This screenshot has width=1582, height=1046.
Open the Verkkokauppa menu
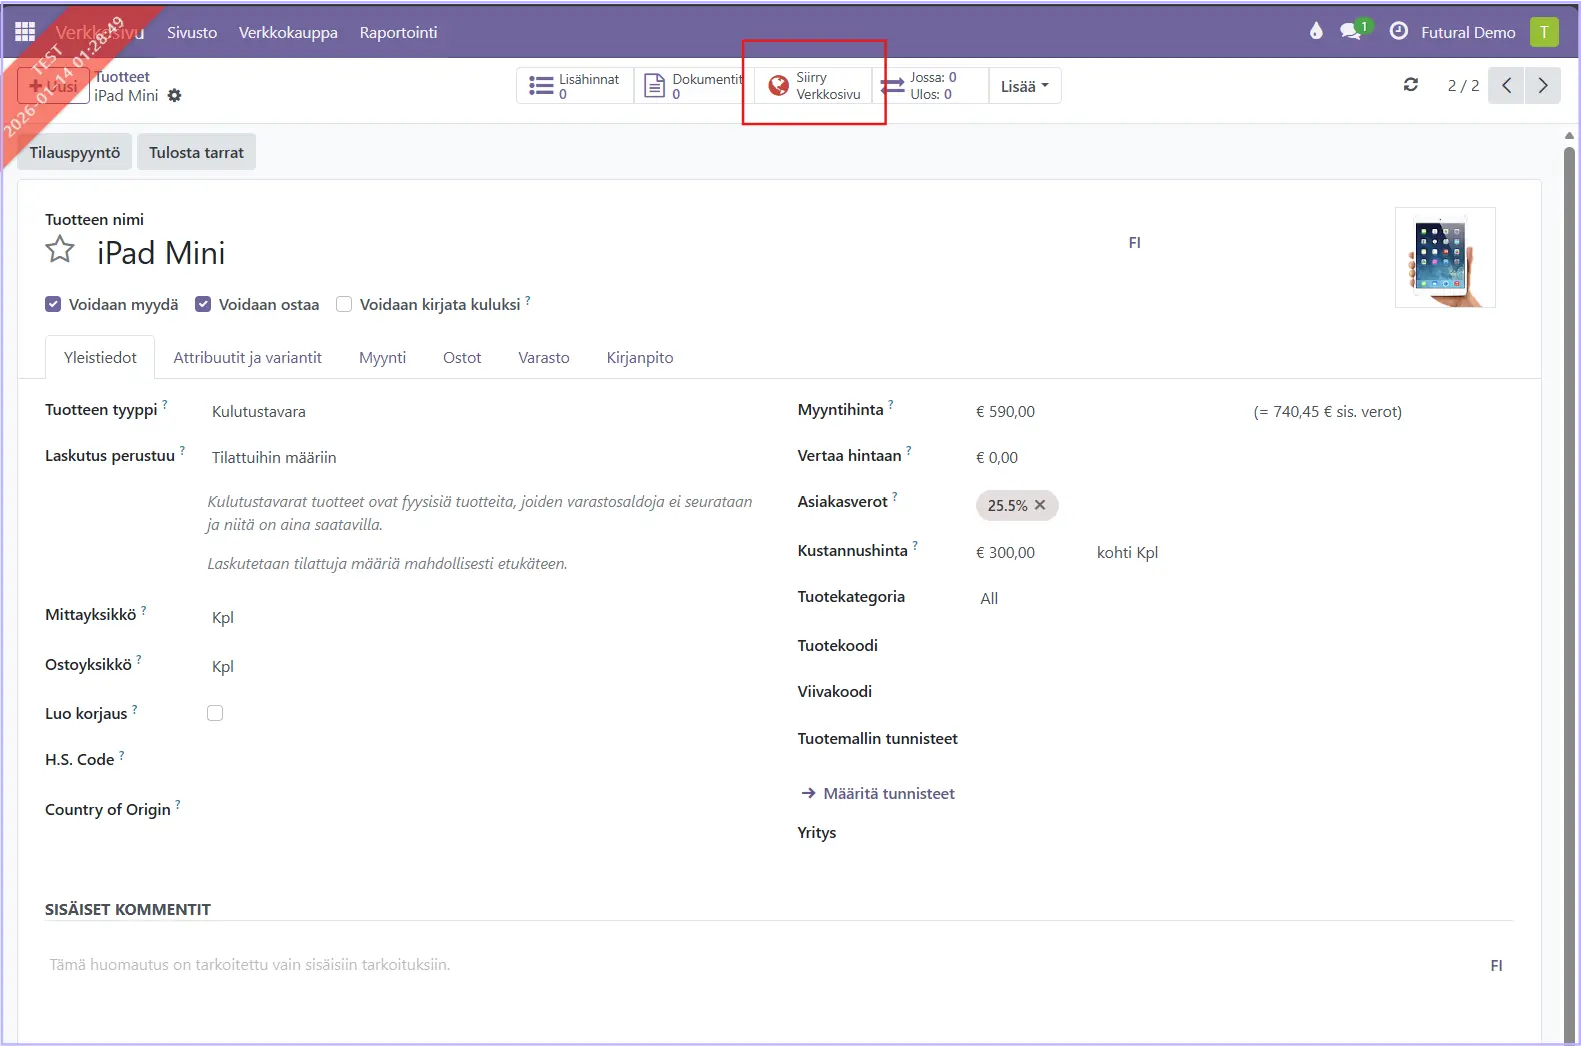point(288,32)
